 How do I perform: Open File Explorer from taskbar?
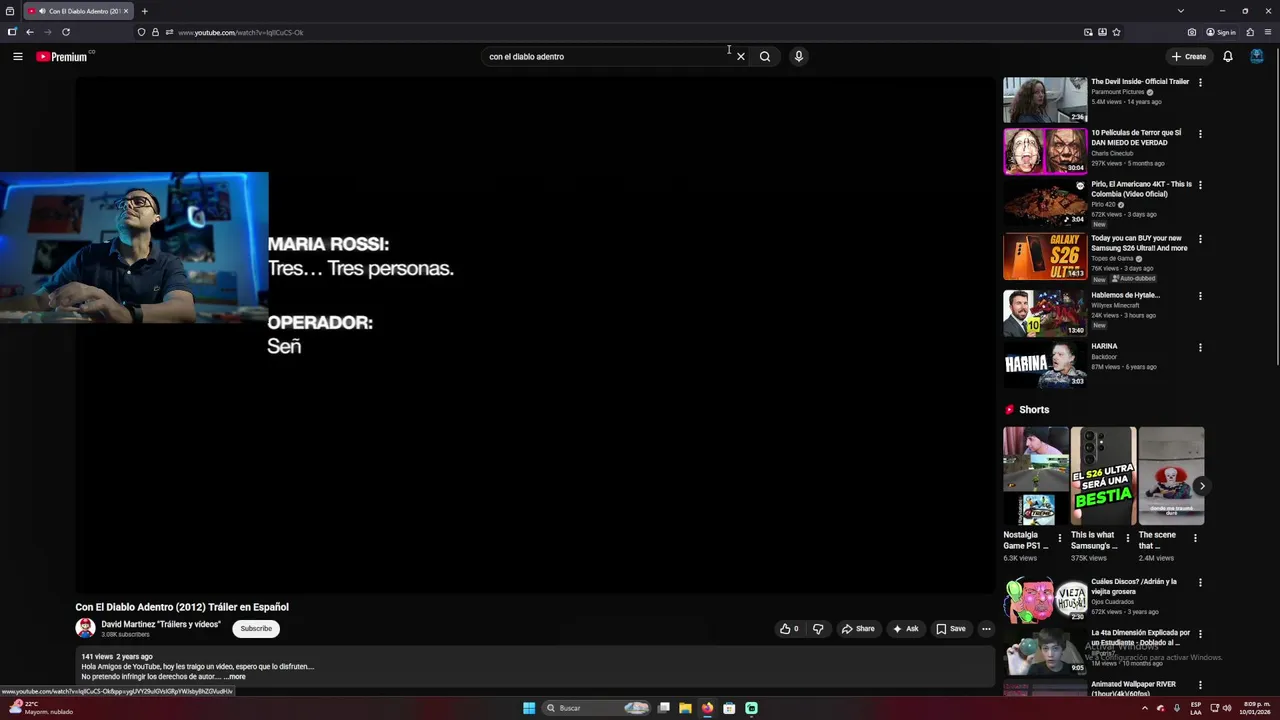coord(685,708)
